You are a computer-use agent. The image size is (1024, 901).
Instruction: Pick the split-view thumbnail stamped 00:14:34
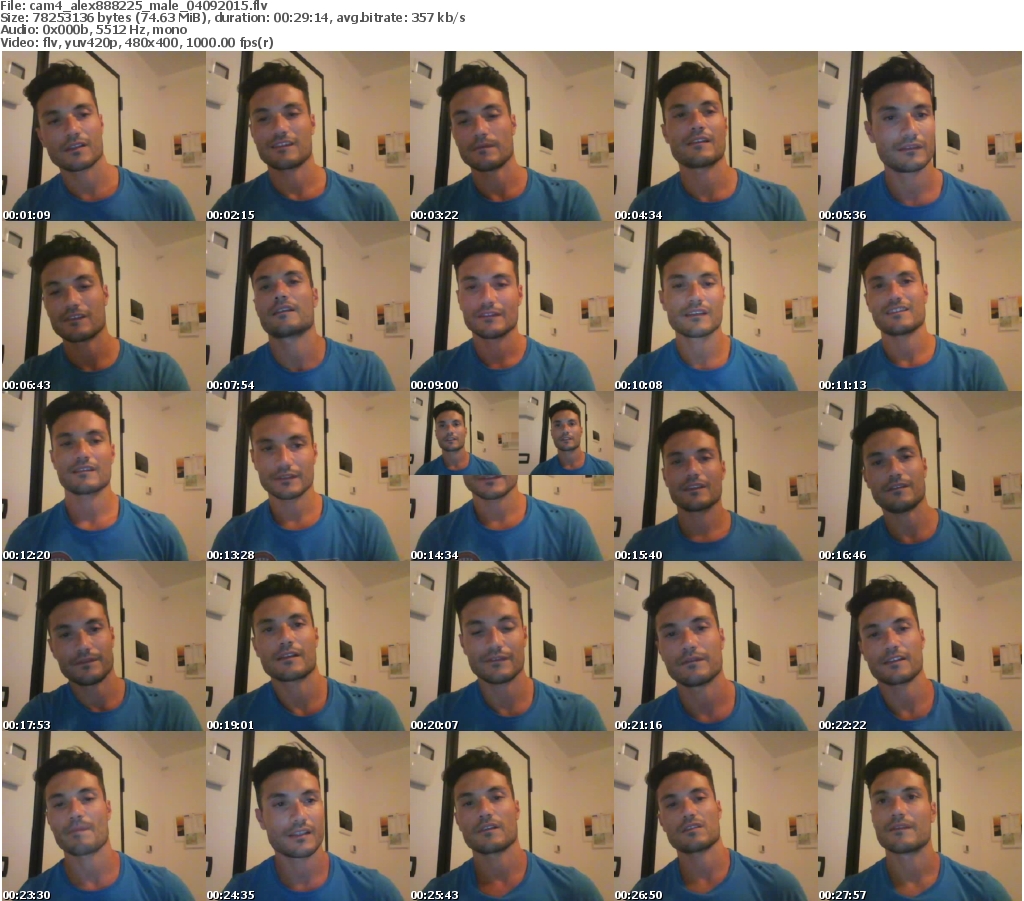(x=511, y=476)
